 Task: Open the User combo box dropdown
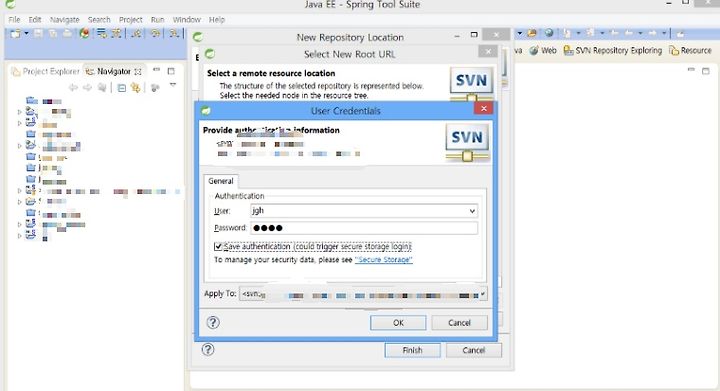472,211
